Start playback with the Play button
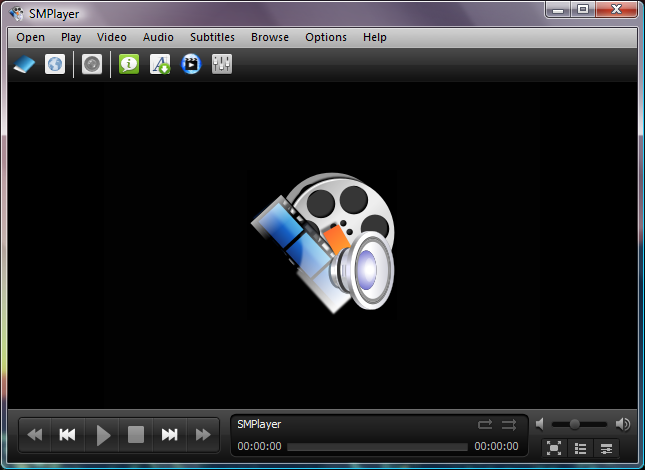This screenshot has width=645, height=470. point(102,435)
